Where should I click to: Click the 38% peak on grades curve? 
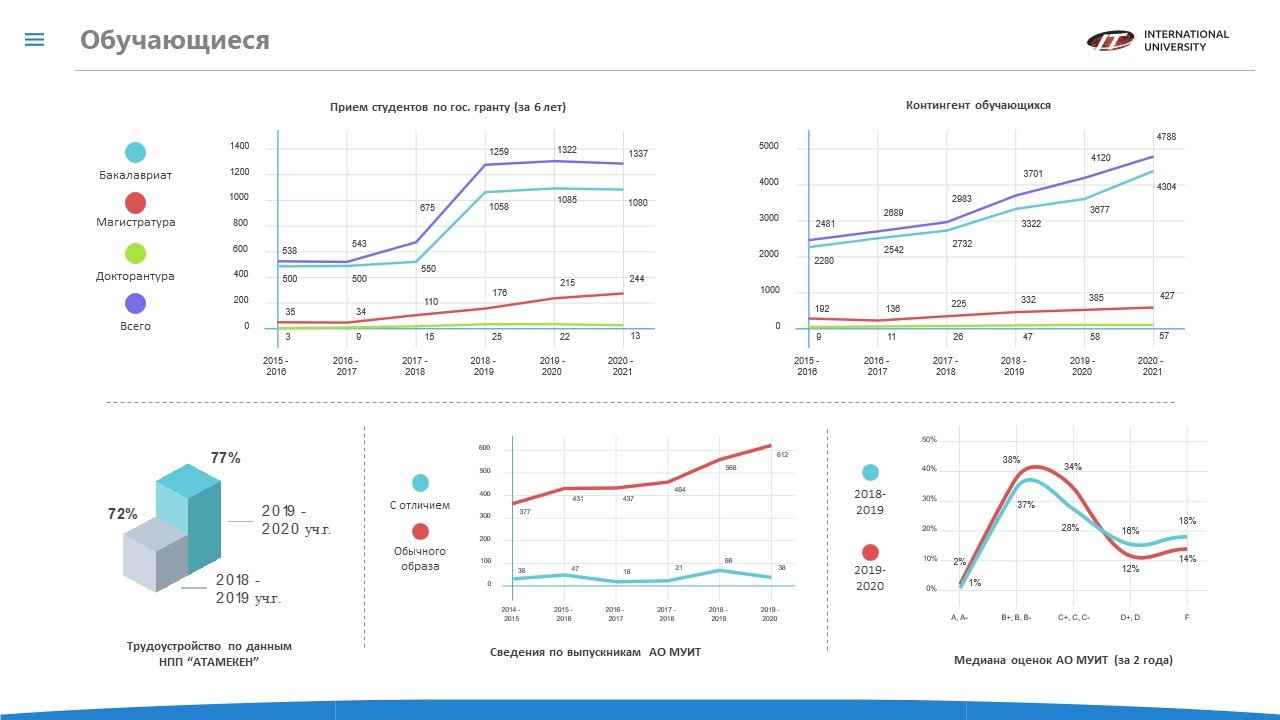click(1011, 460)
